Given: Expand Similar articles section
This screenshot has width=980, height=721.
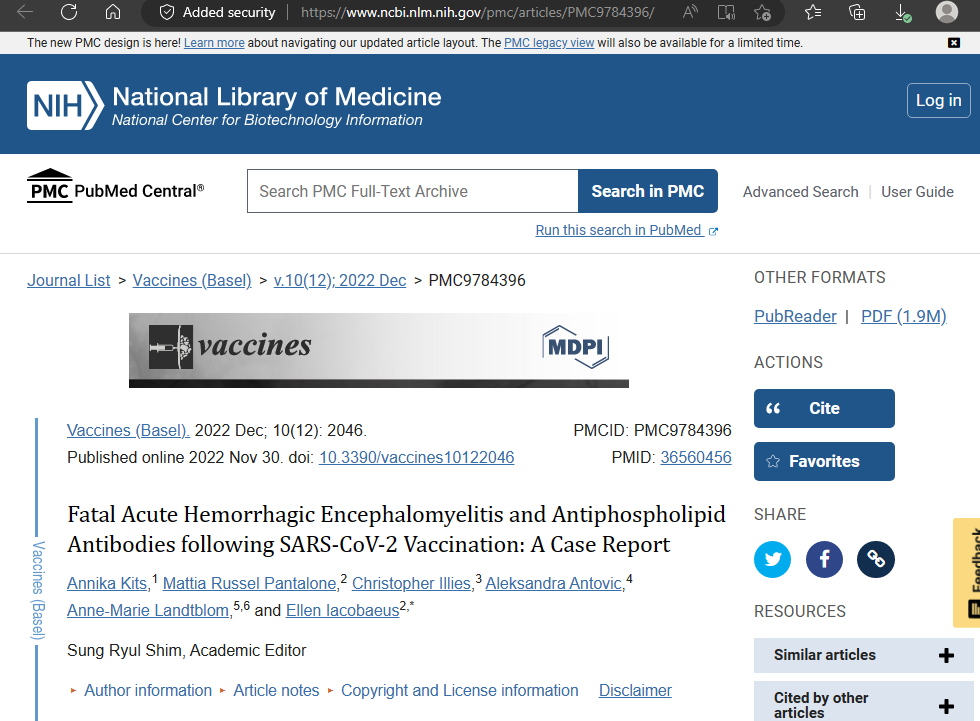Looking at the screenshot, I should click(x=864, y=655).
